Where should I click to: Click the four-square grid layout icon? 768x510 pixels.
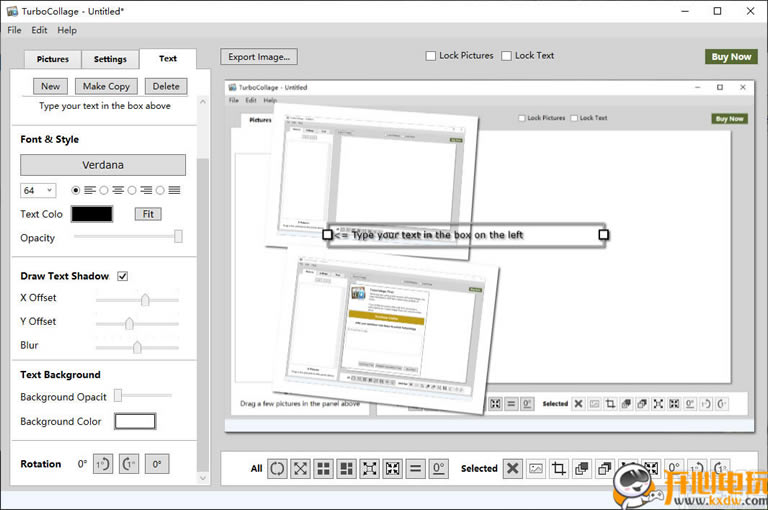click(x=323, y=468)
